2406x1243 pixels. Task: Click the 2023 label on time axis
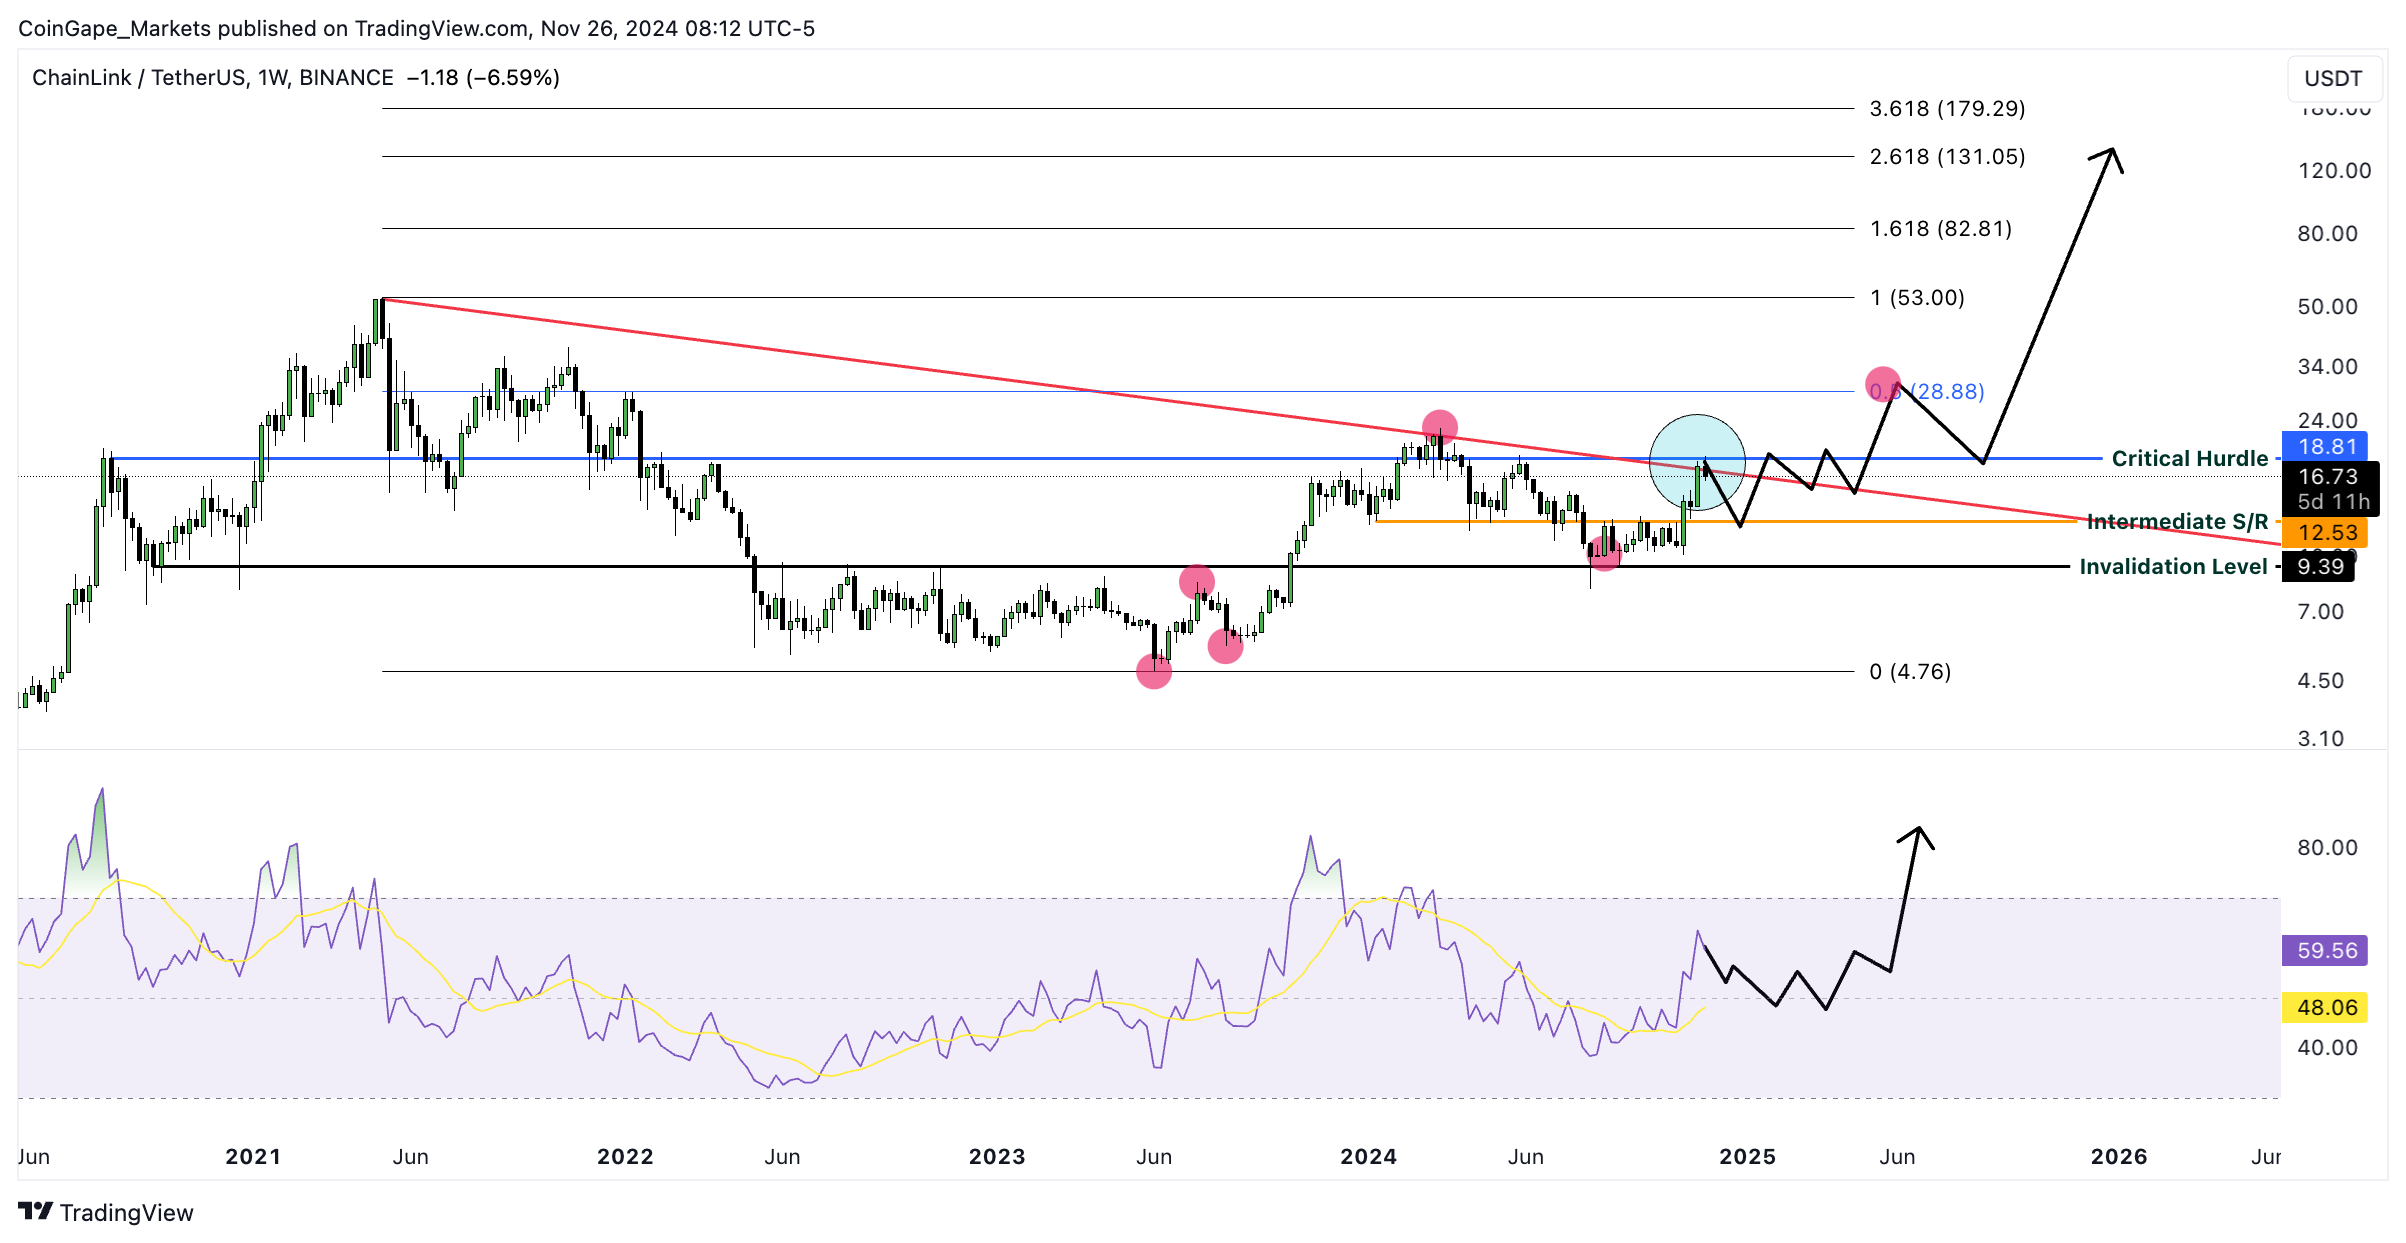point(997,1156)
